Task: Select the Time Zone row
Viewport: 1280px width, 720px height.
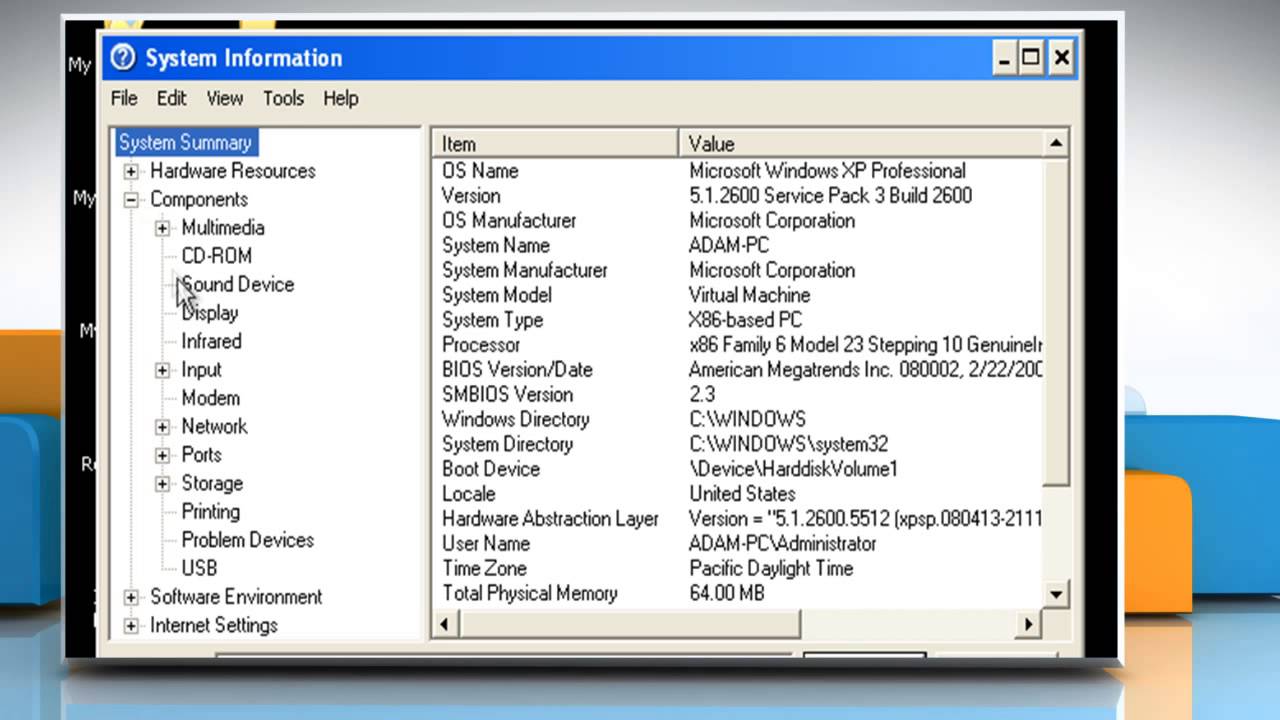Action: point(738,569)
